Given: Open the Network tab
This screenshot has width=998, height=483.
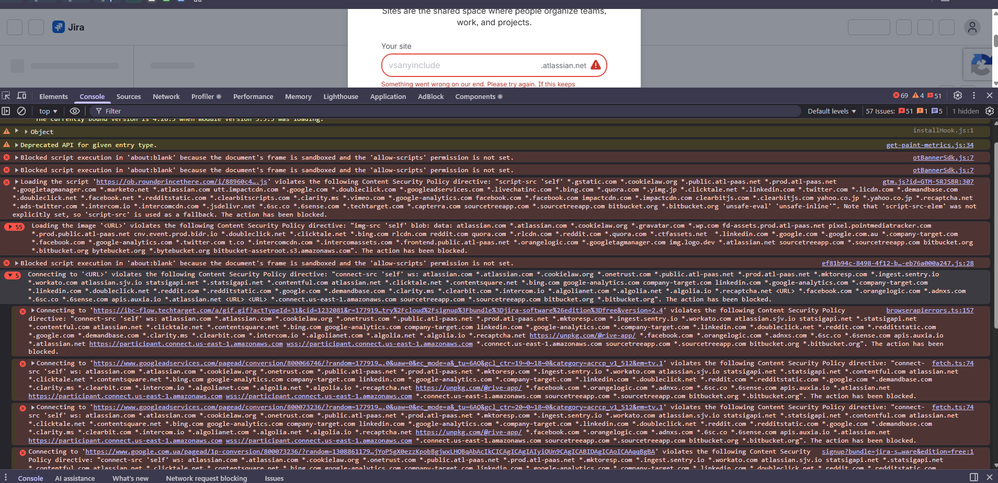Looking at the screenshot, I should pyautogui.click(x=166, y=97).
